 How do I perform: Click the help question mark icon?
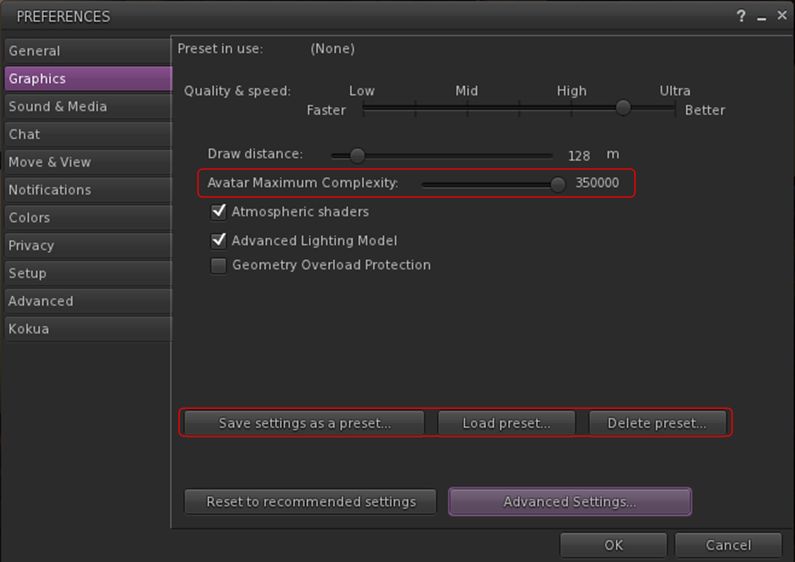(x=742, y=16)
